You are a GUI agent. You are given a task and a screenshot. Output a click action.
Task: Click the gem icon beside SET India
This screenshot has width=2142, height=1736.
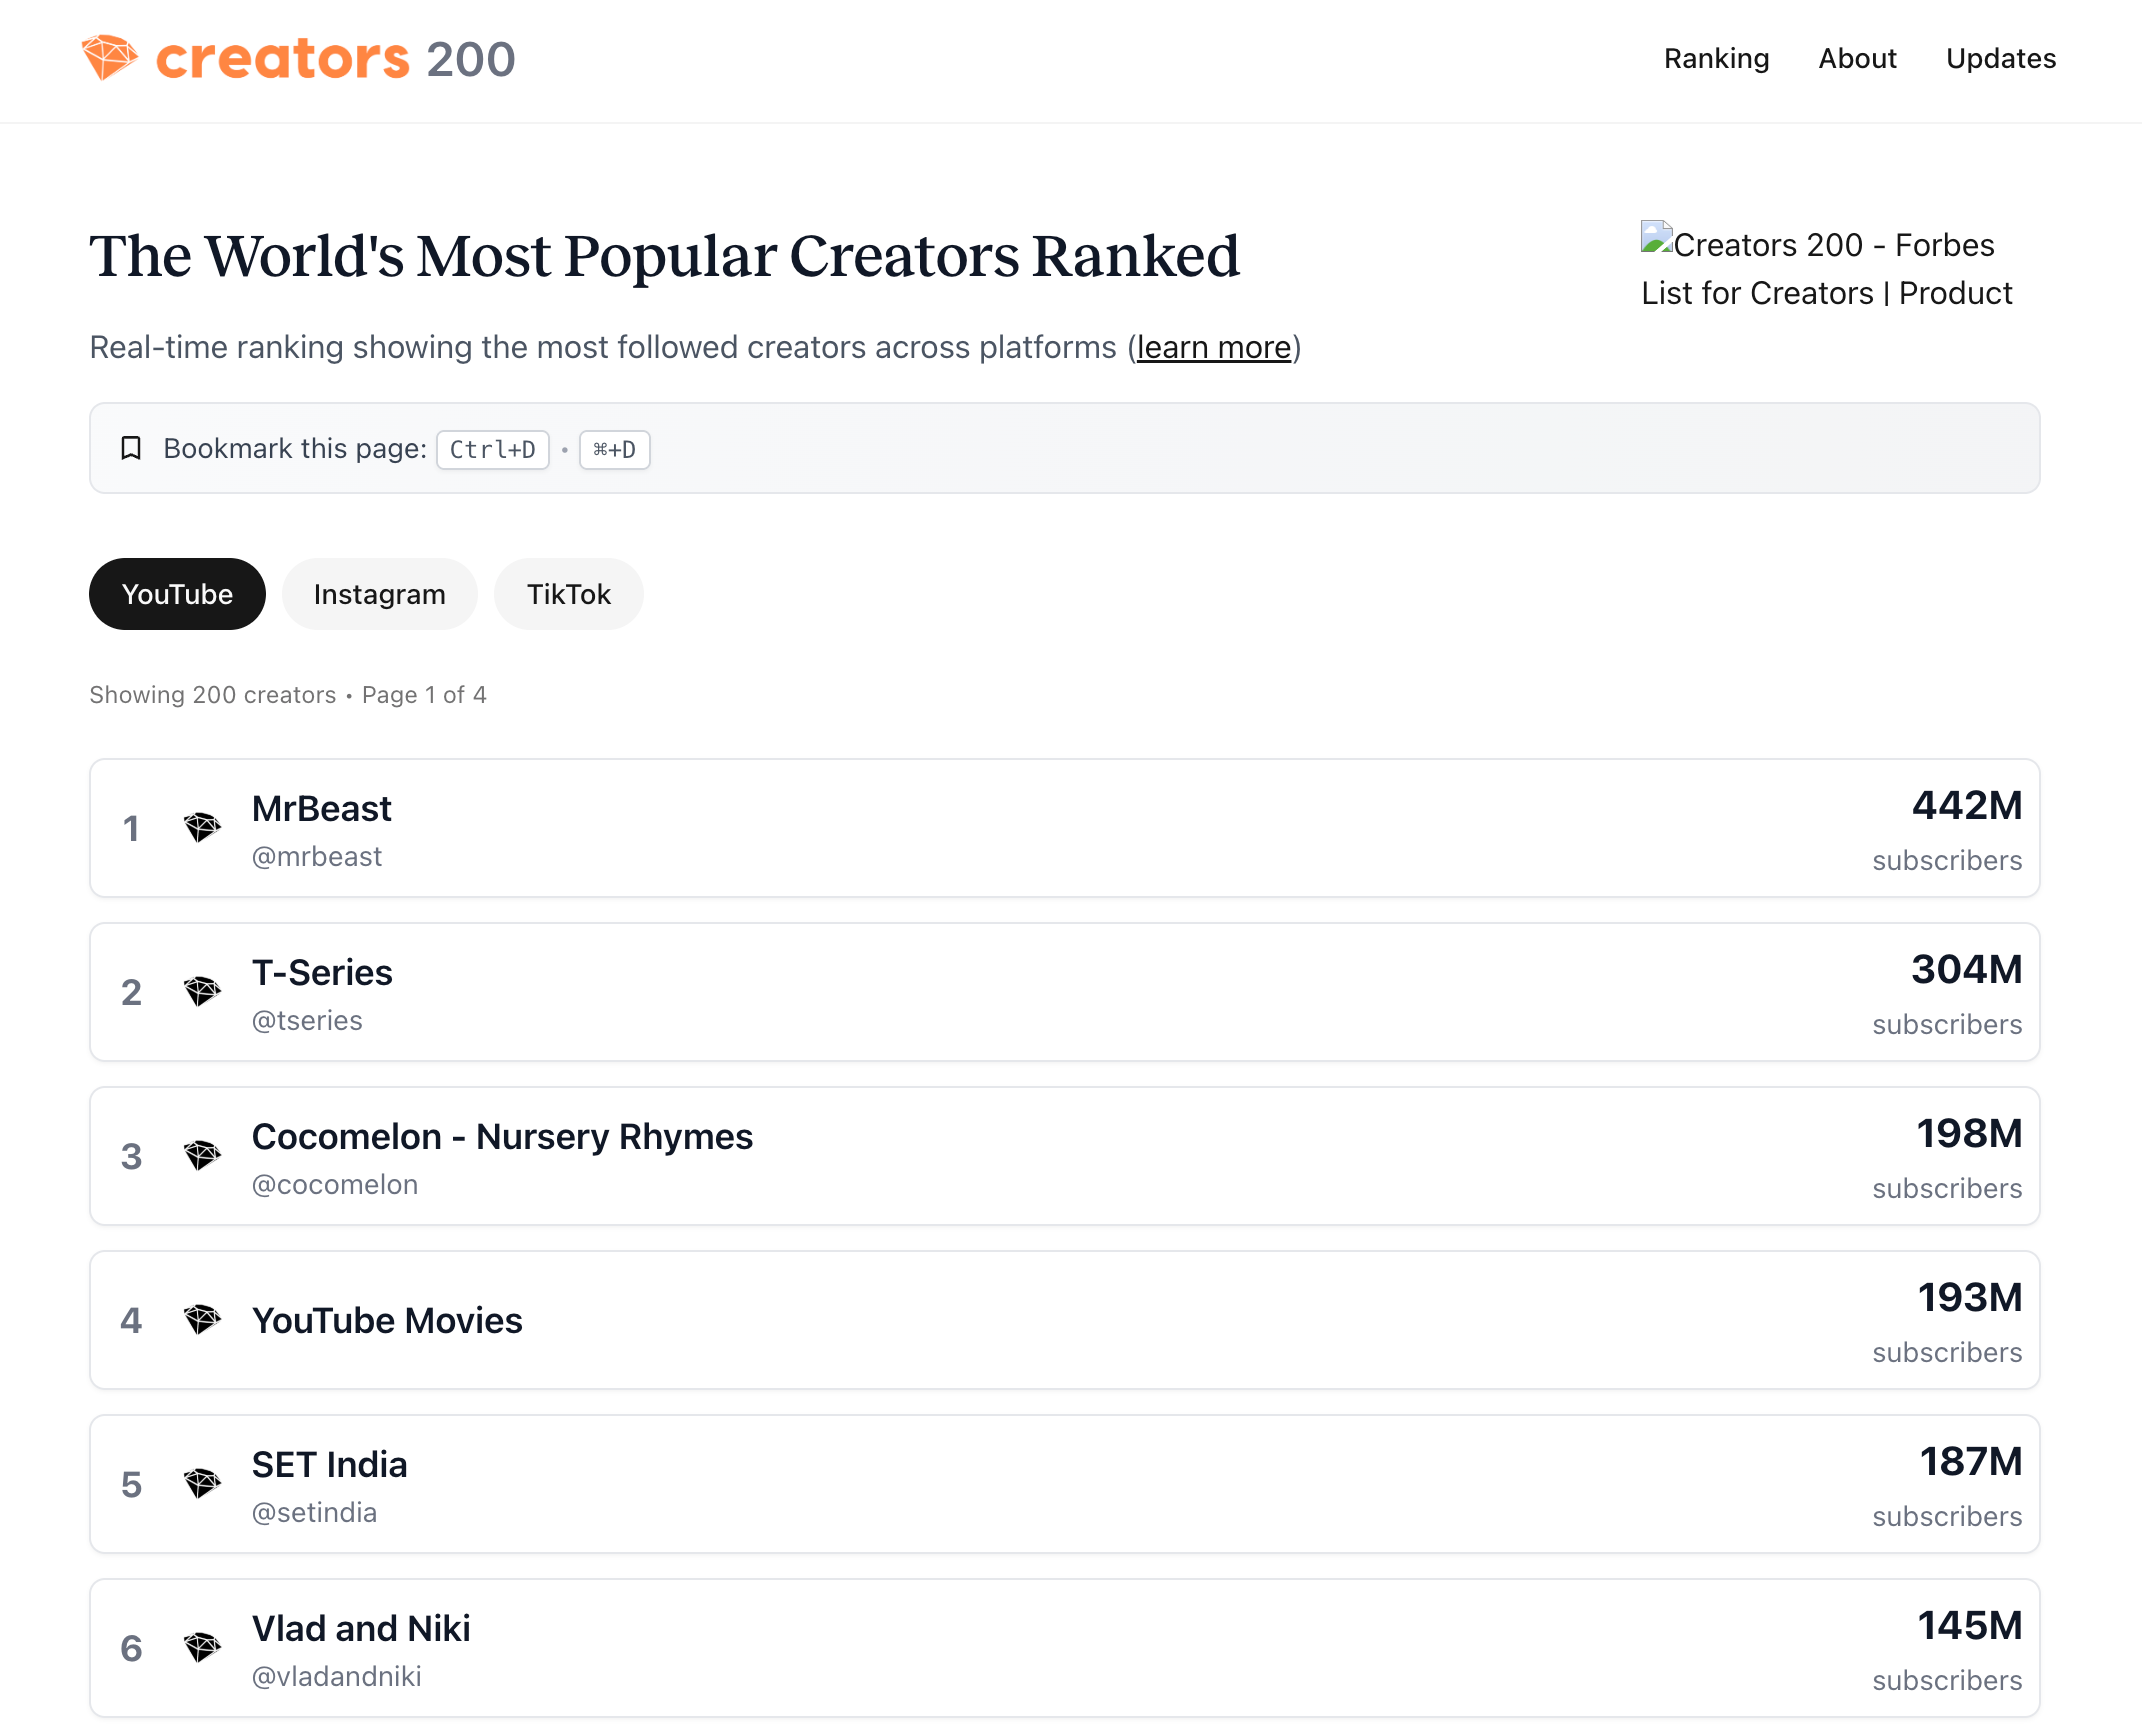(202, 1484)
